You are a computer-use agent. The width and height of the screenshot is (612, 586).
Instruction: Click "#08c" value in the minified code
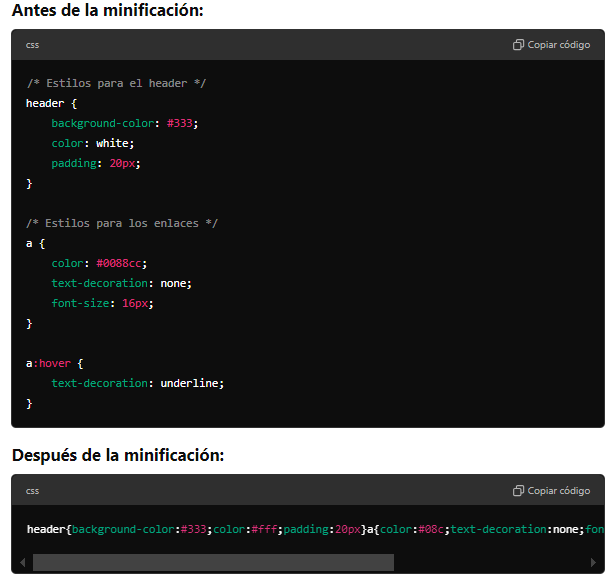pos(431,529)
